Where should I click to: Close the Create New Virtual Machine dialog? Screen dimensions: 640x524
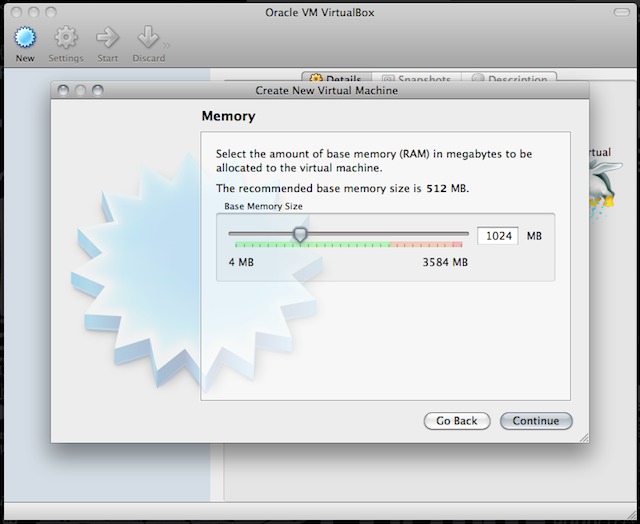(x=63, y=90)
